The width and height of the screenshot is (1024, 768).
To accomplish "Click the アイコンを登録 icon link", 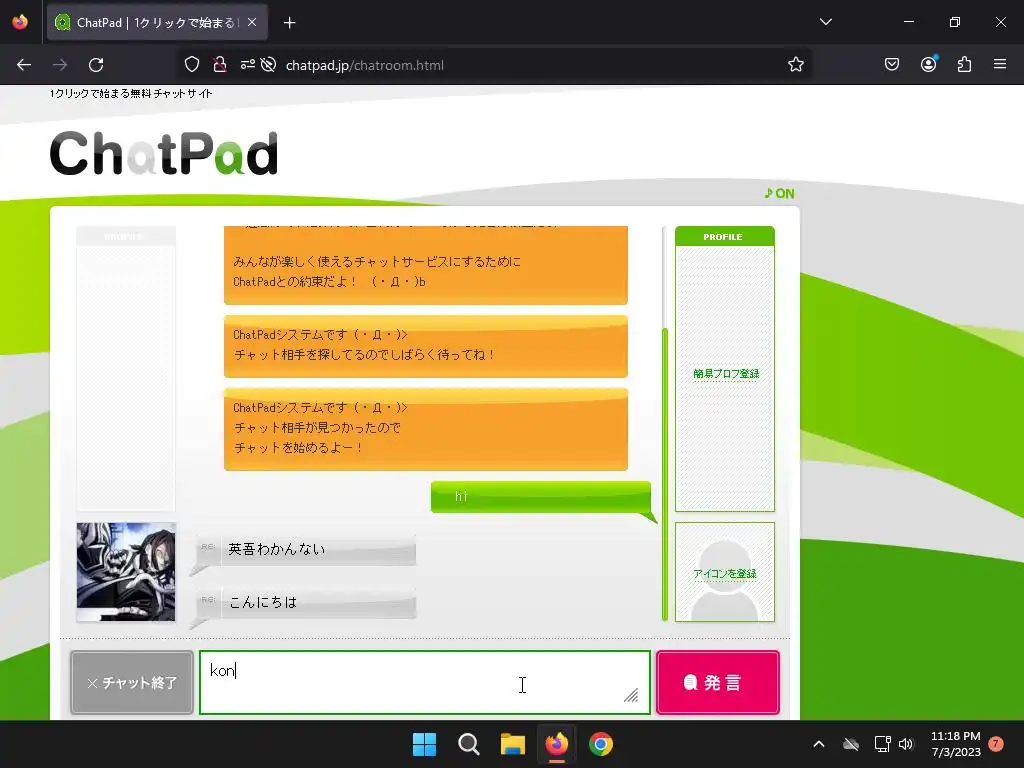I will (x=725, y=573).
